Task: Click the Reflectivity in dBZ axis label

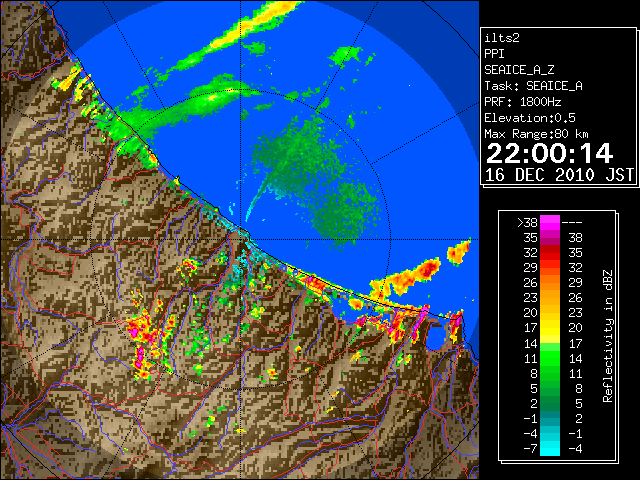Action: click(x=608, y=336)
